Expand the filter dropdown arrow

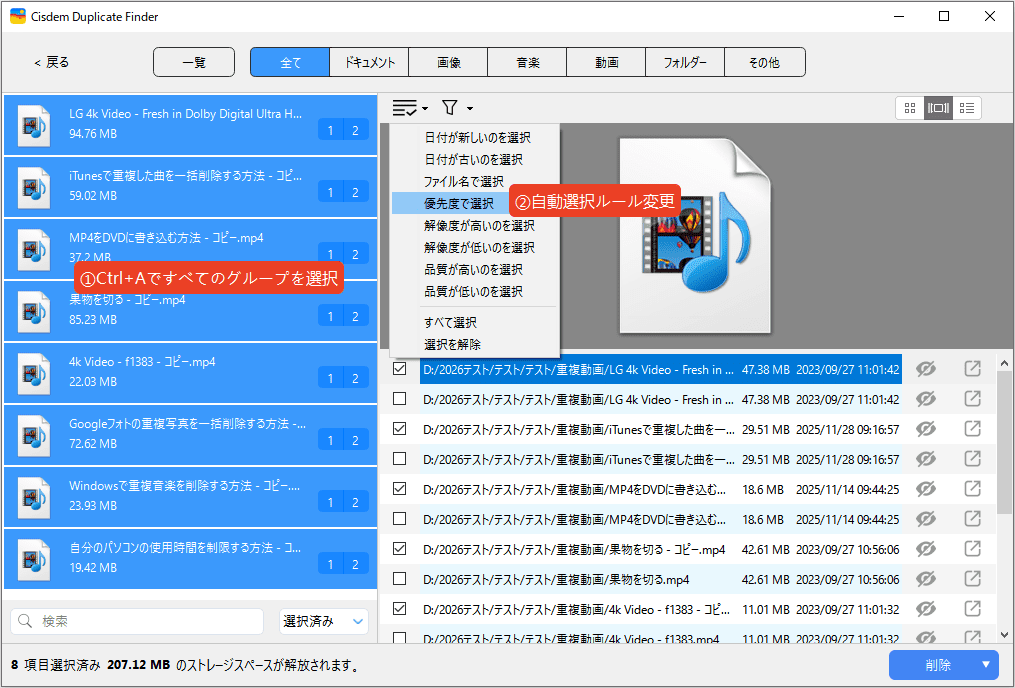470,108
